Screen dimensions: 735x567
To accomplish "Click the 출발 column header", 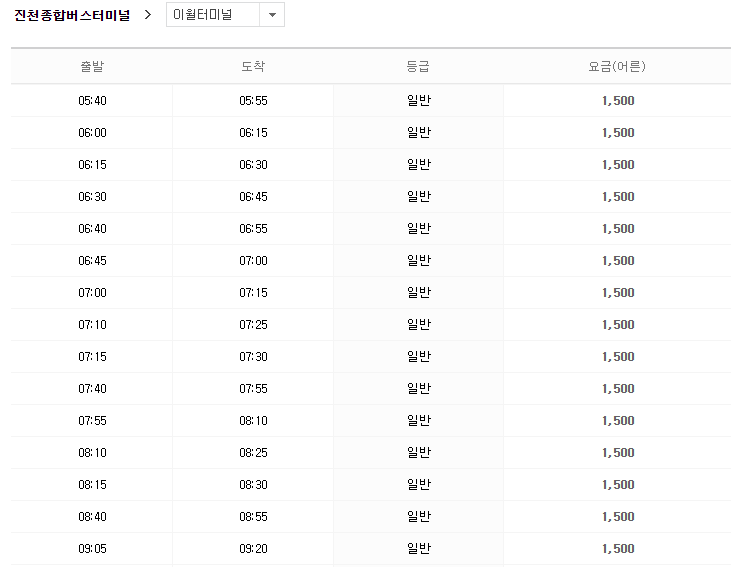I will pos(92,67).
